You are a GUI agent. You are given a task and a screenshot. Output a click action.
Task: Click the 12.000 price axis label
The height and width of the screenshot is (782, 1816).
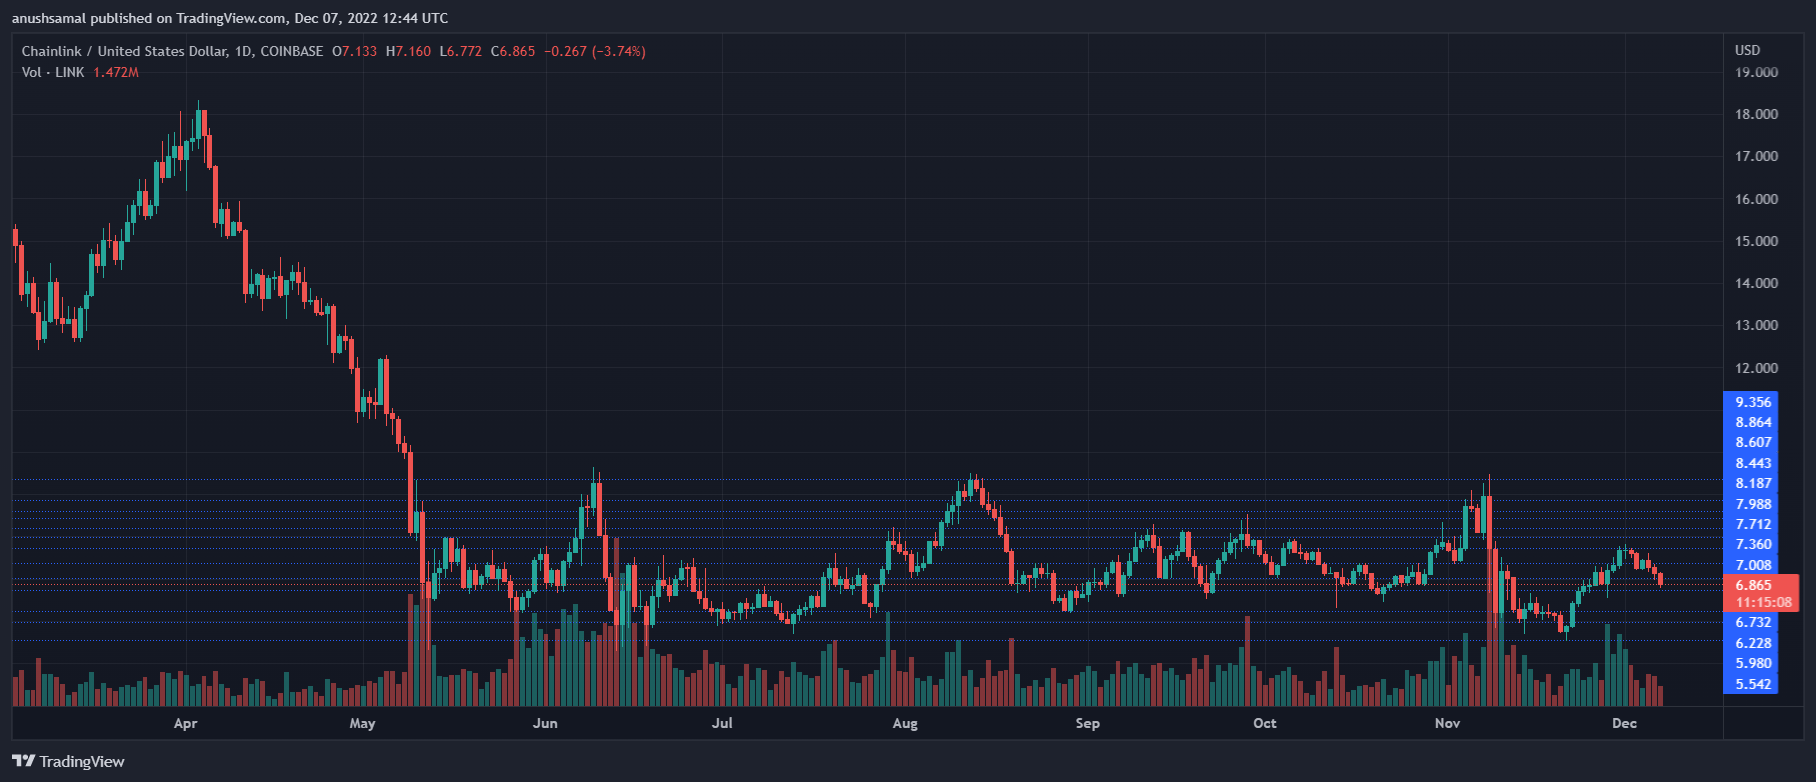1756,368
